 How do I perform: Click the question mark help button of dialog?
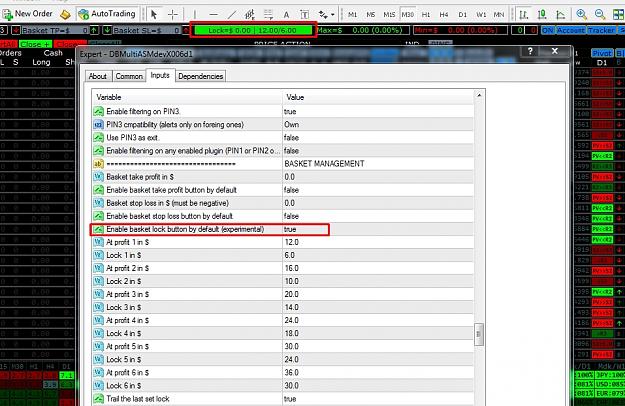[x=530, y=51]
